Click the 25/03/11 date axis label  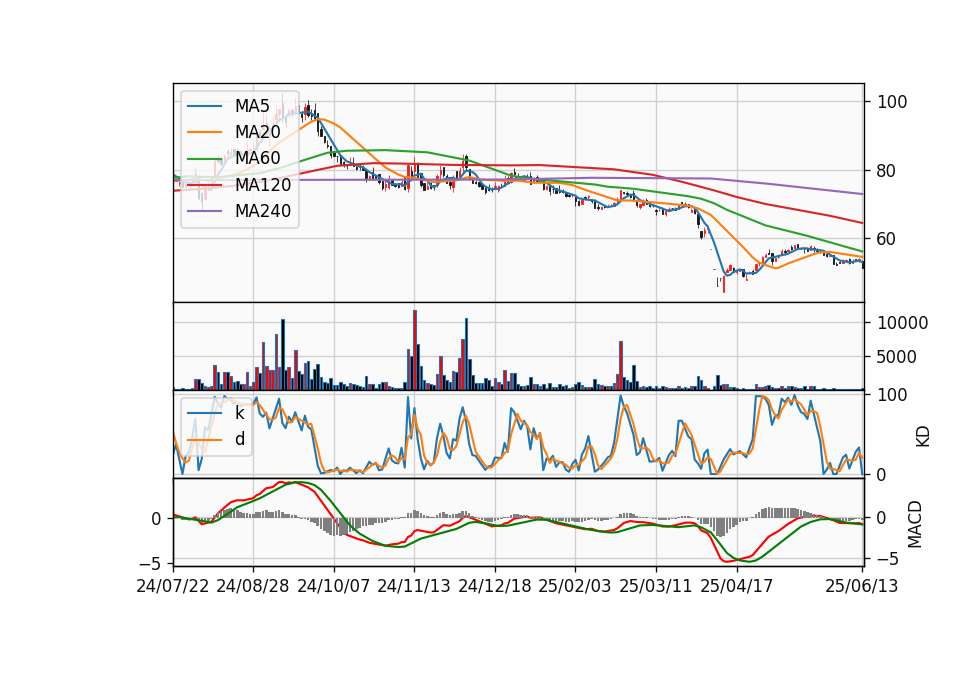click(x=656, y=586)
